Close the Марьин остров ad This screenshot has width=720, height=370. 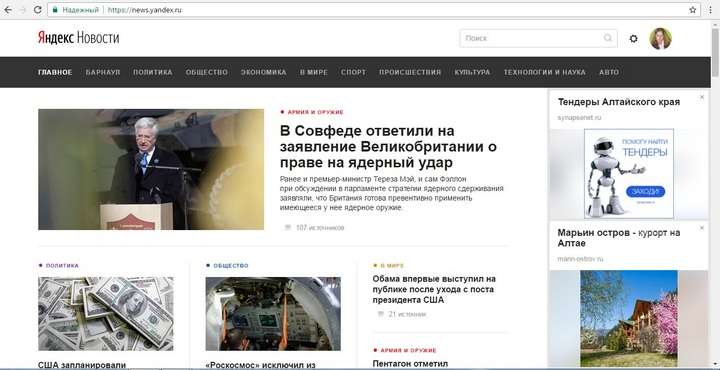click(x=702, y=228)
